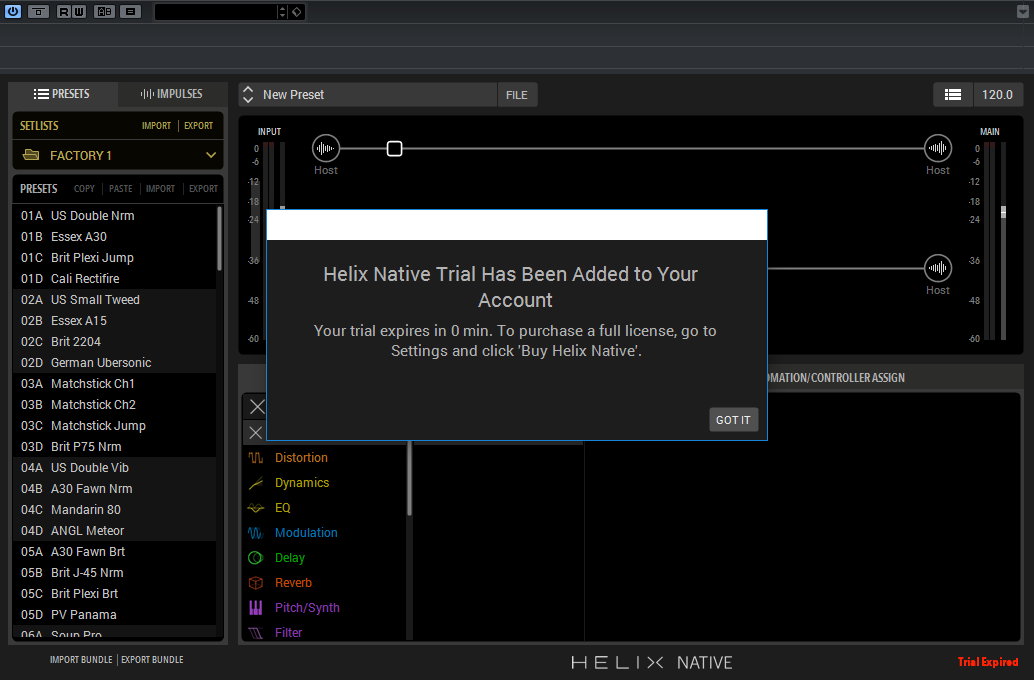Click COPY in the Presets header
This screenshot has width=1034, height=680.
84,189
